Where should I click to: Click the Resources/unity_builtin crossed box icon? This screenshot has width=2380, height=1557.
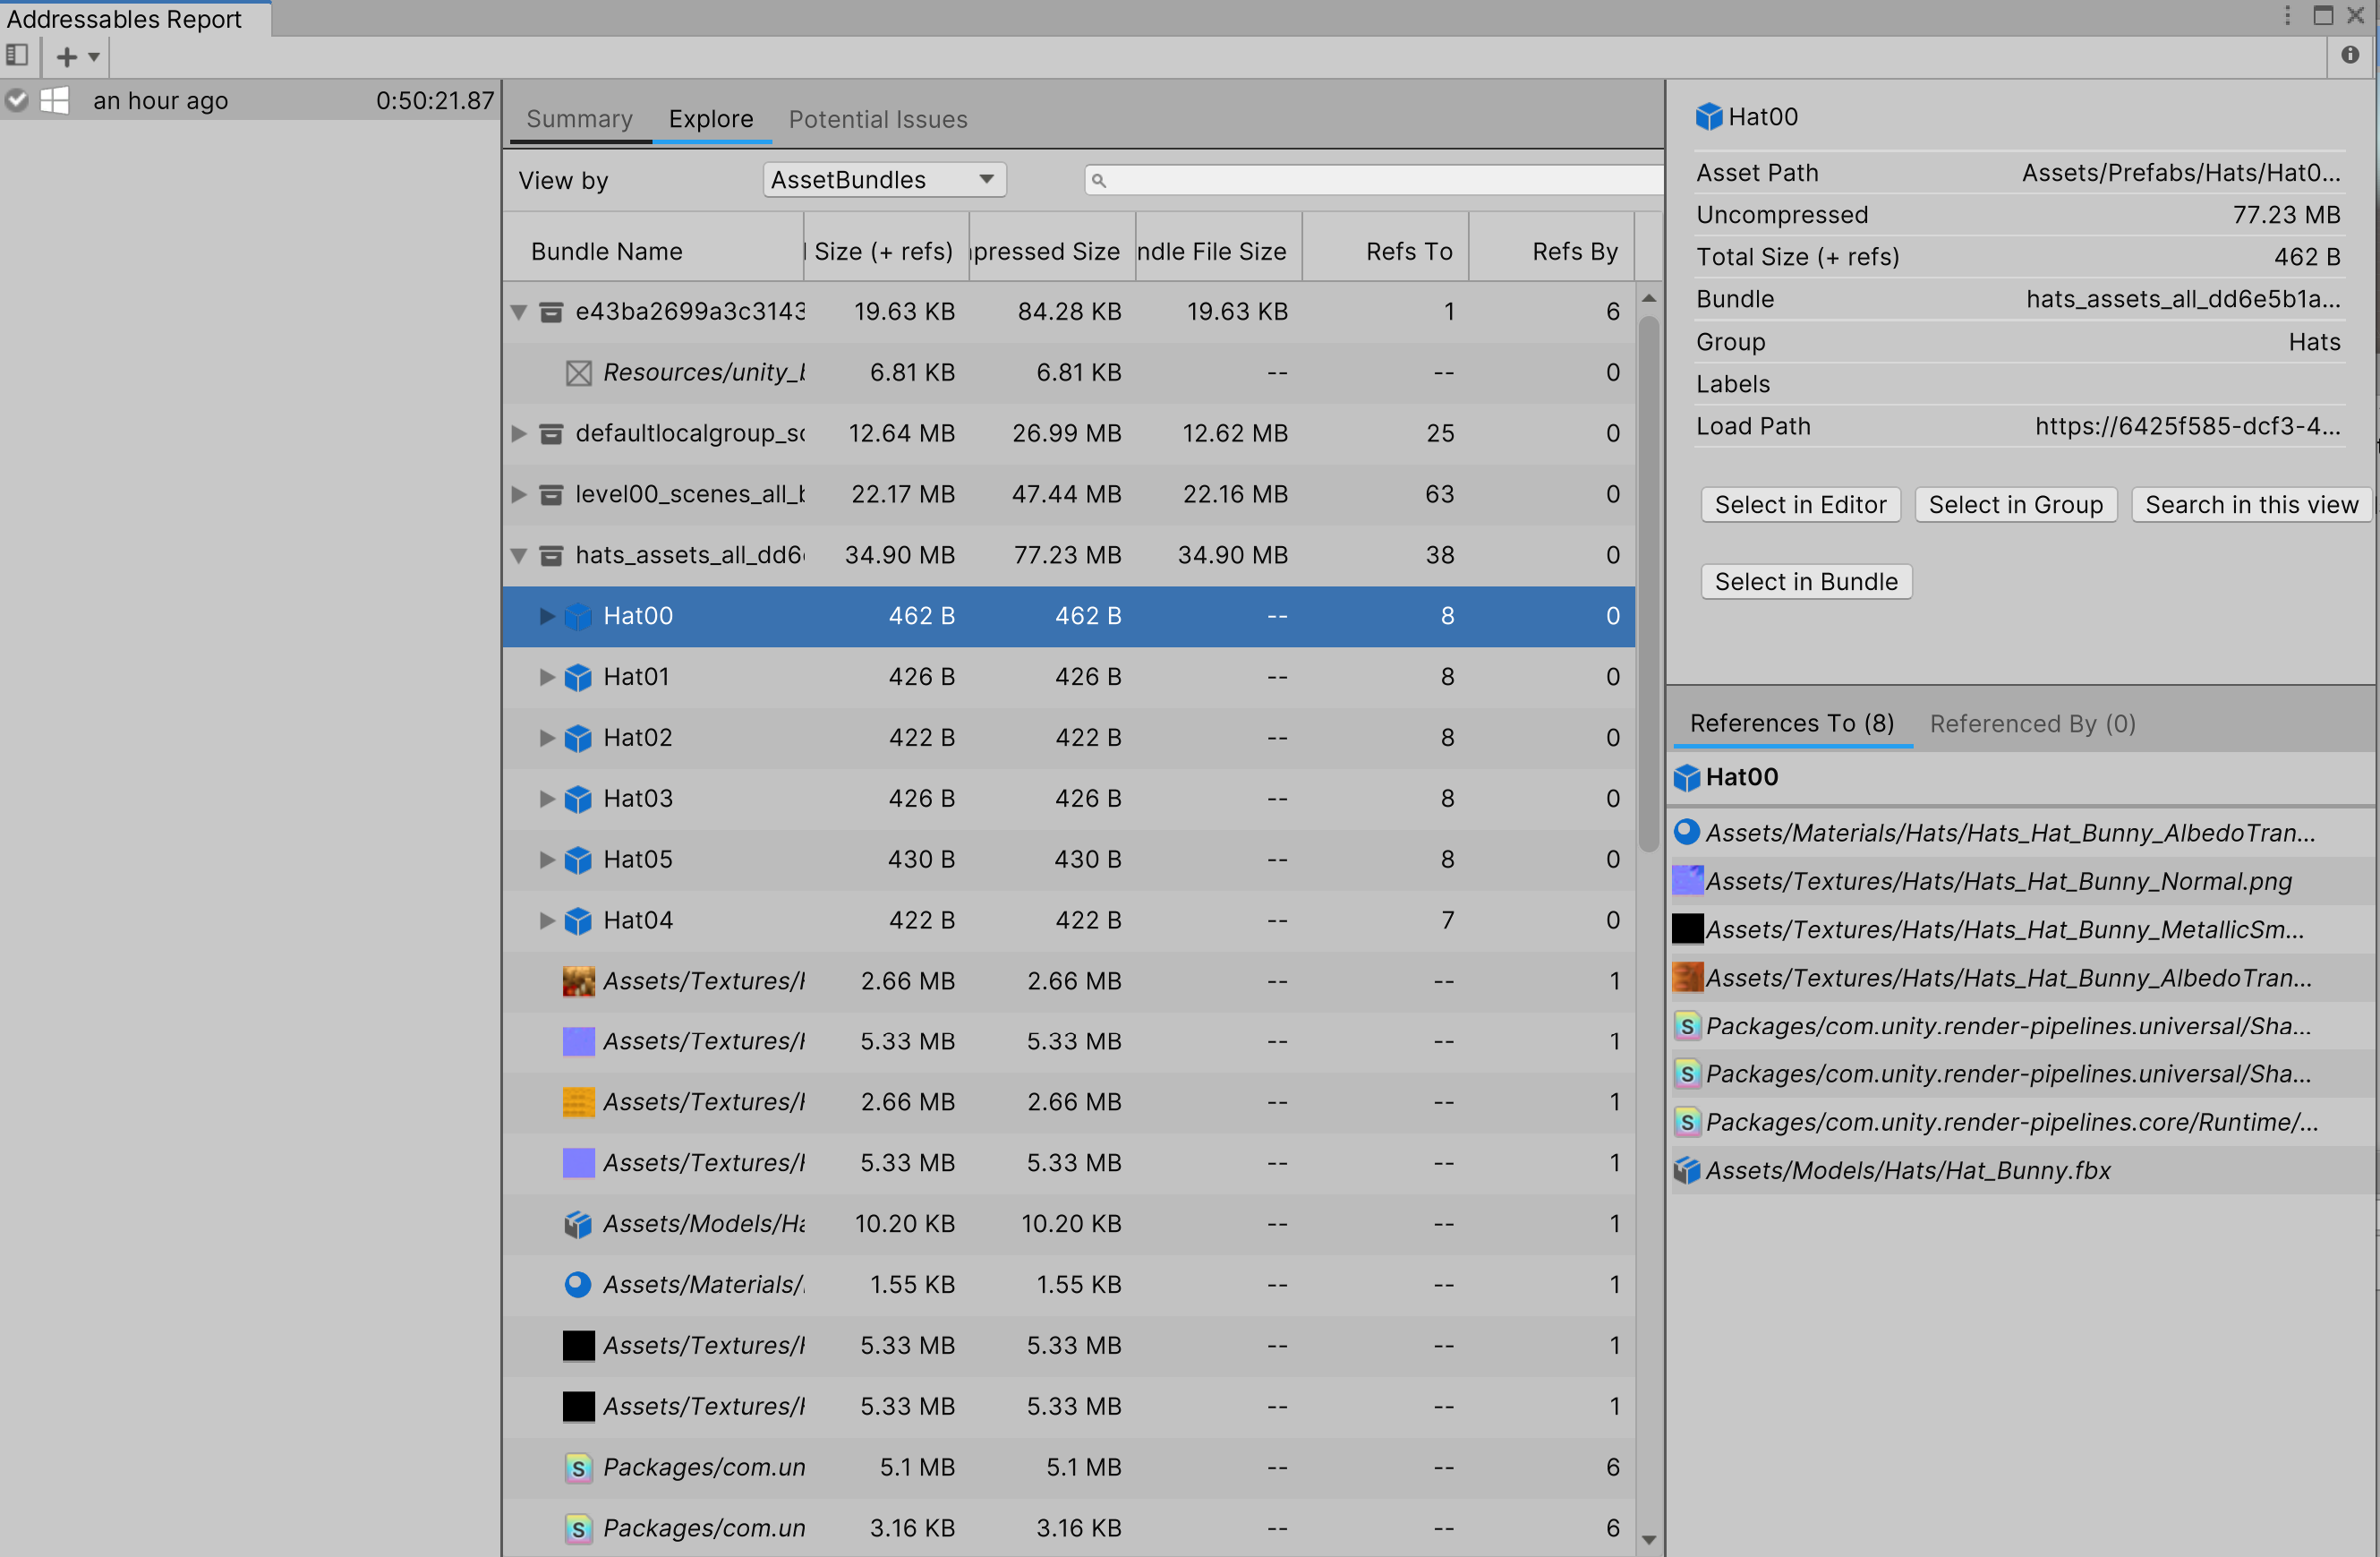click(578, 373)
